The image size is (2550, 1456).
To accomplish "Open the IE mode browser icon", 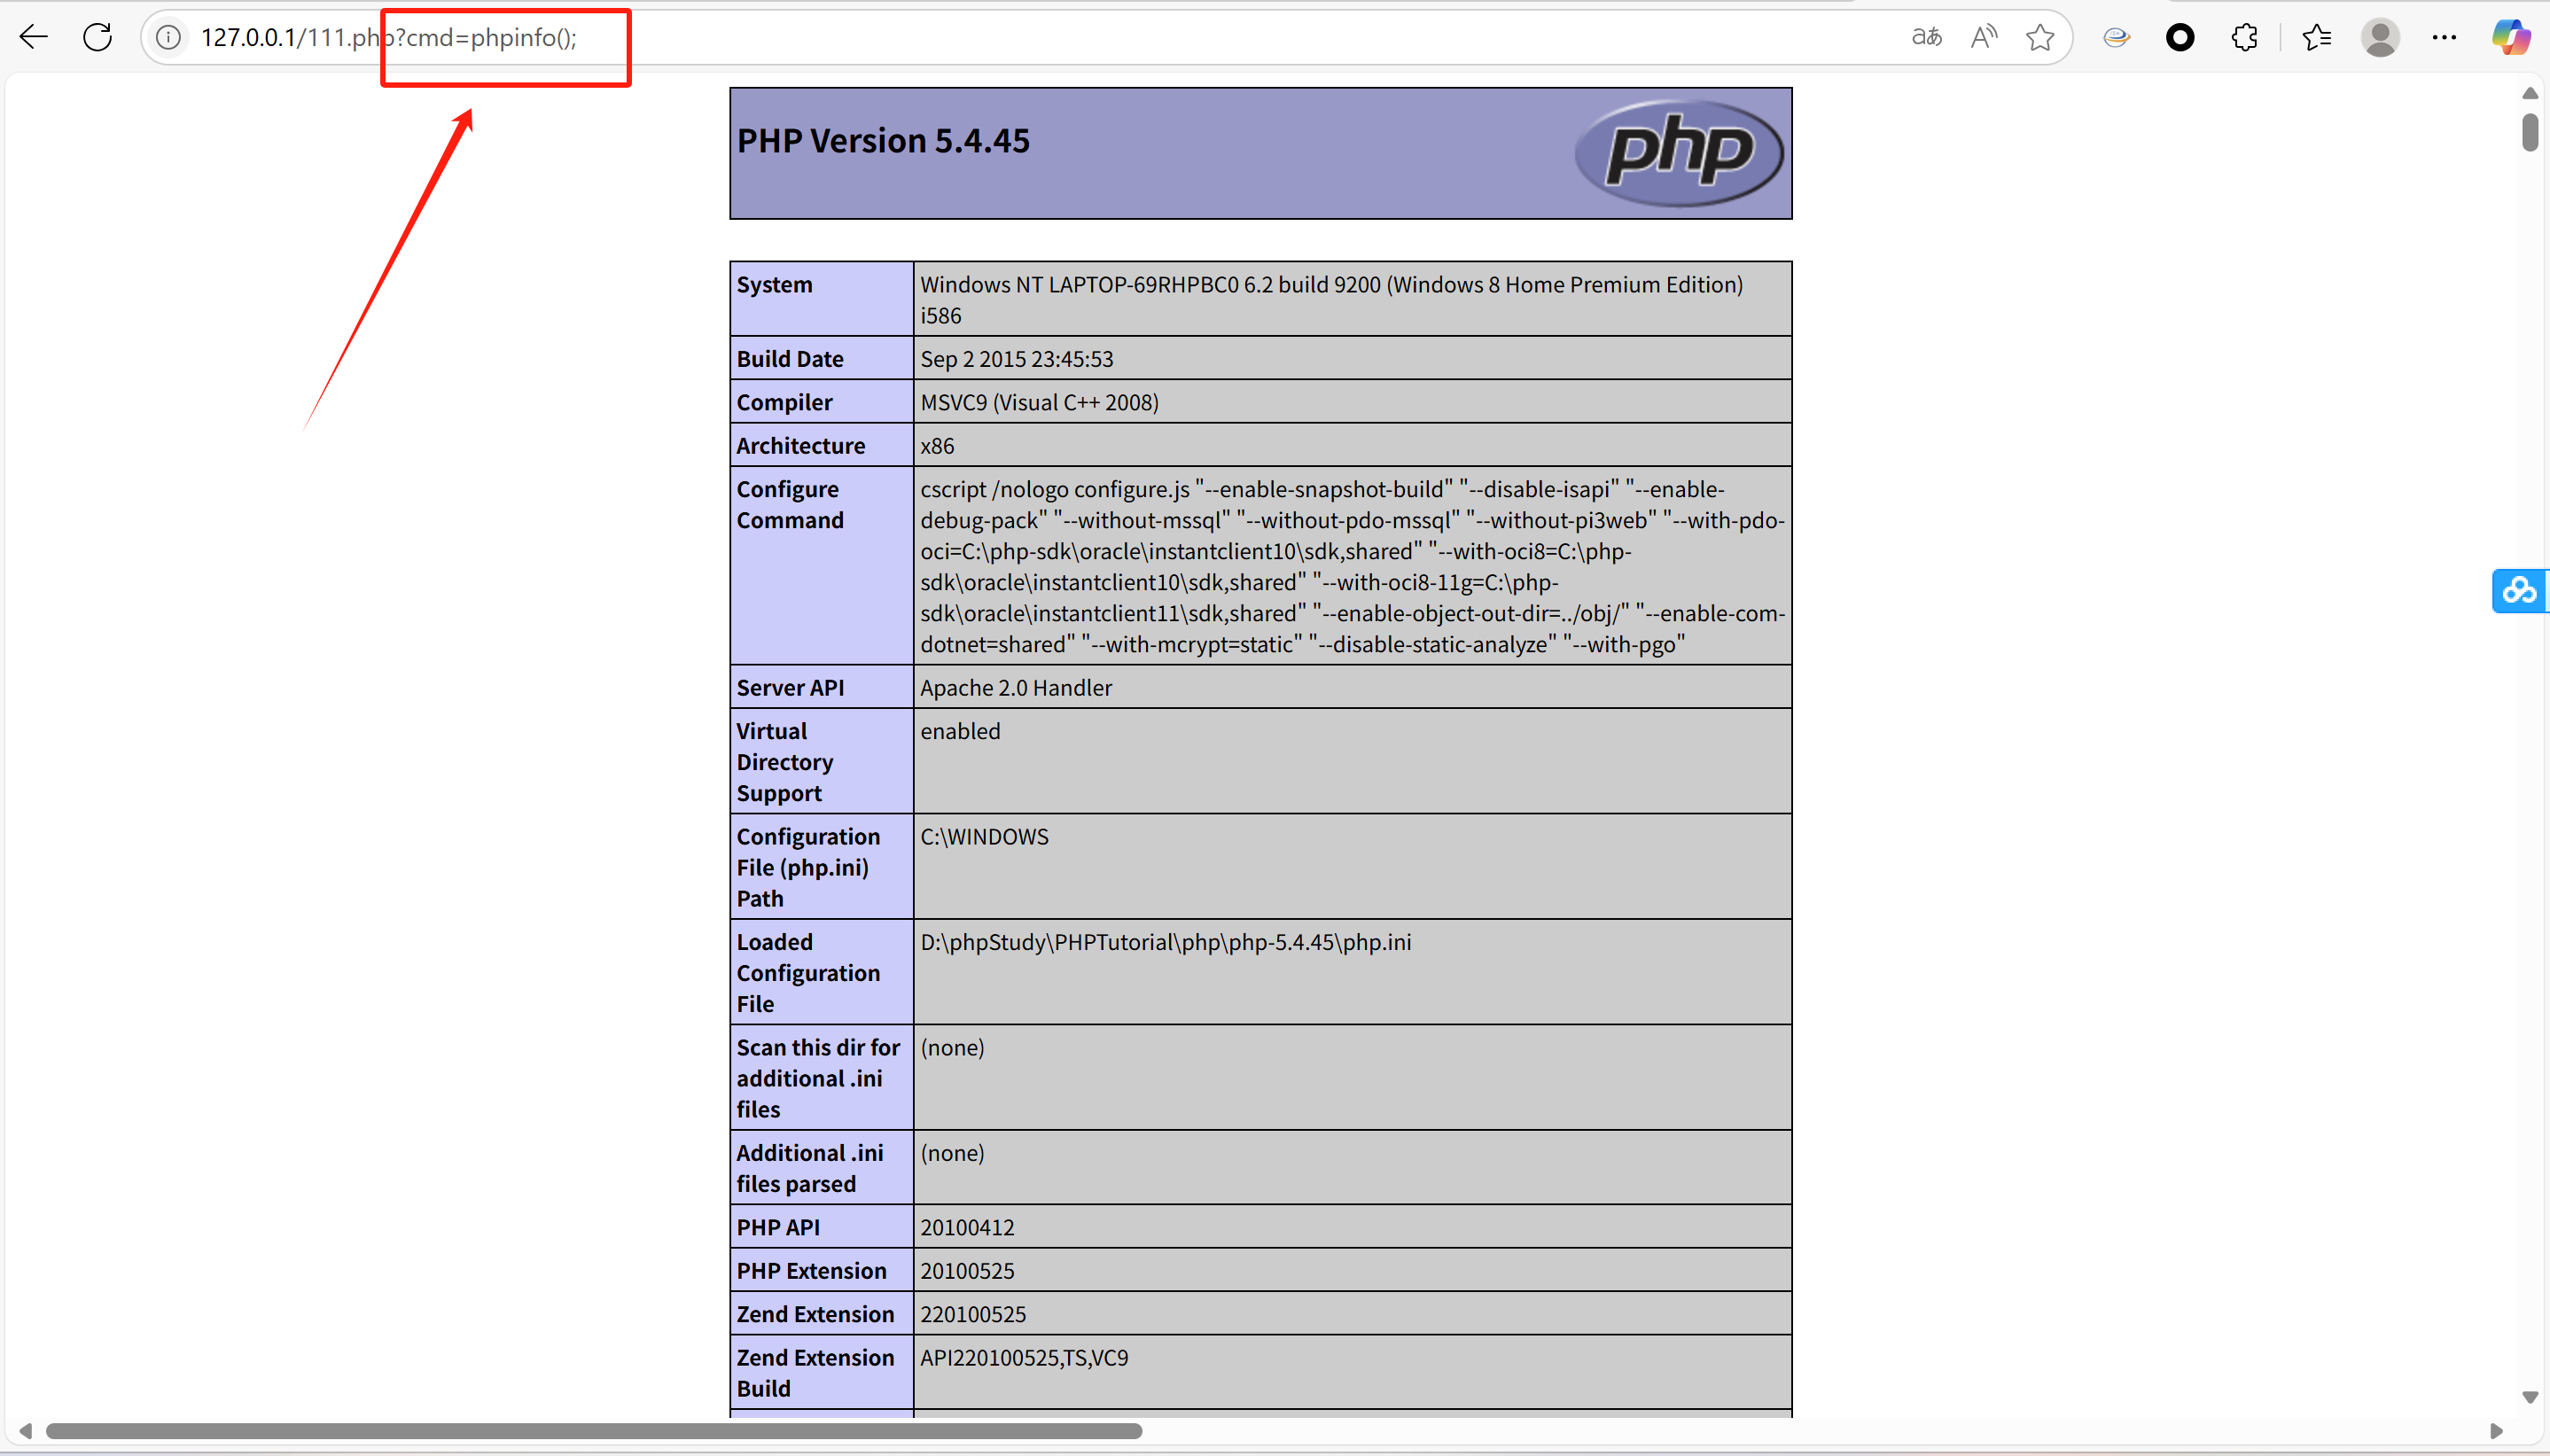I will tap(2116, 38).
